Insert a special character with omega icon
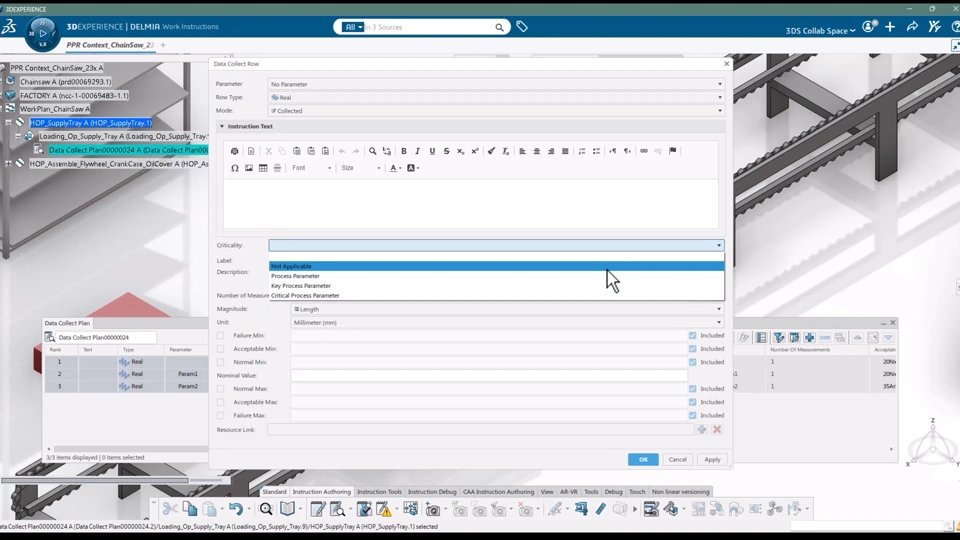This screenshot has height=540, width=960. (x=235, y=168)
